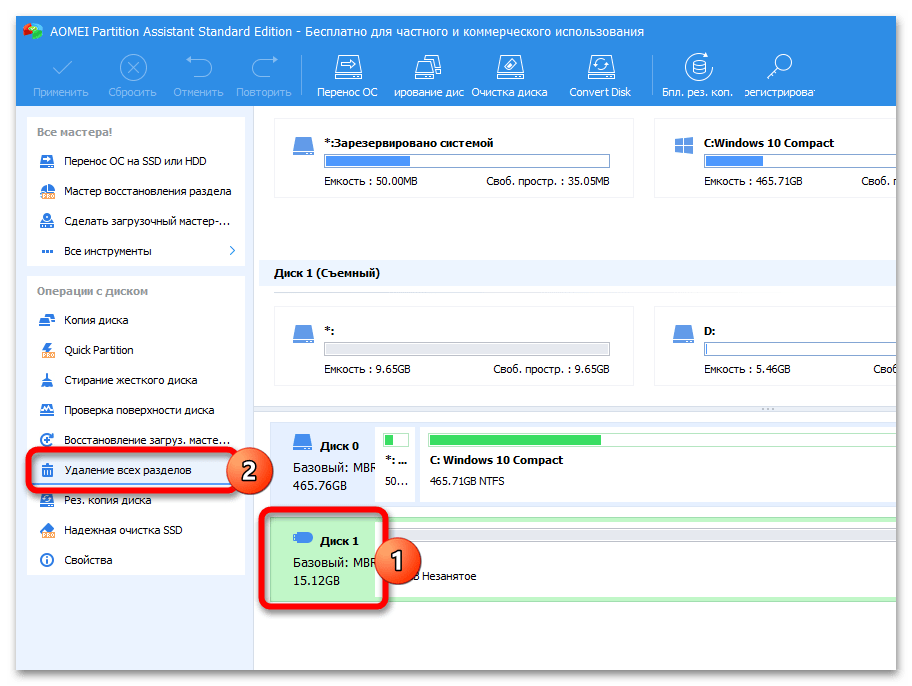The image size is (912, 686).
Task: Open Disk Copy (Копия диска) operation
Action: [96, 320]
